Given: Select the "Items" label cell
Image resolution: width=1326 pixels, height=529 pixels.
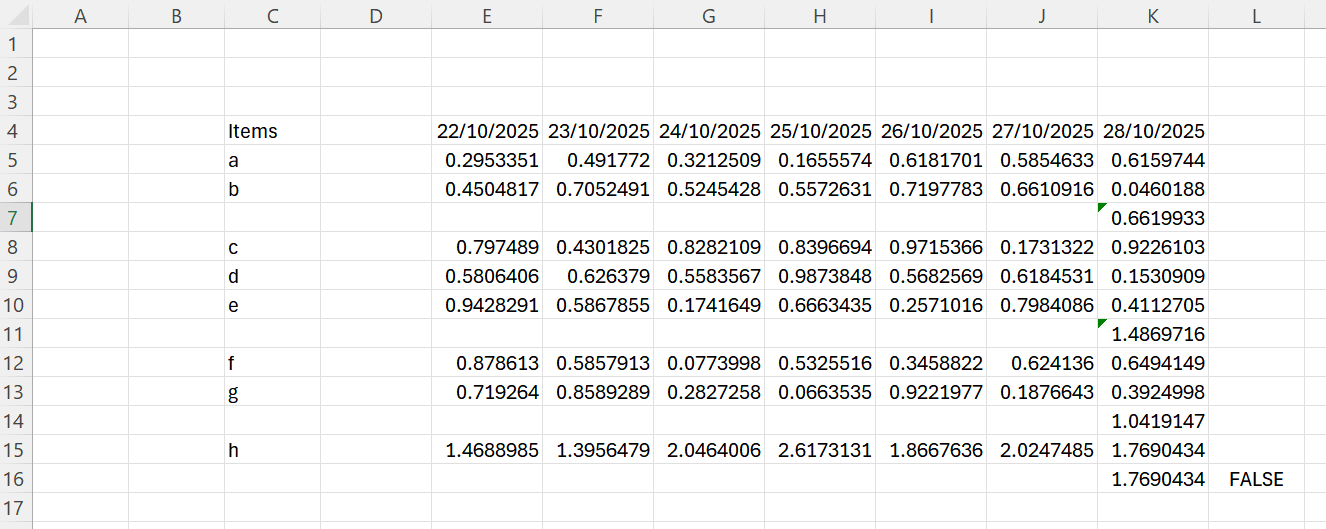Looking at the screenshot, I should (x=272, y=131).
